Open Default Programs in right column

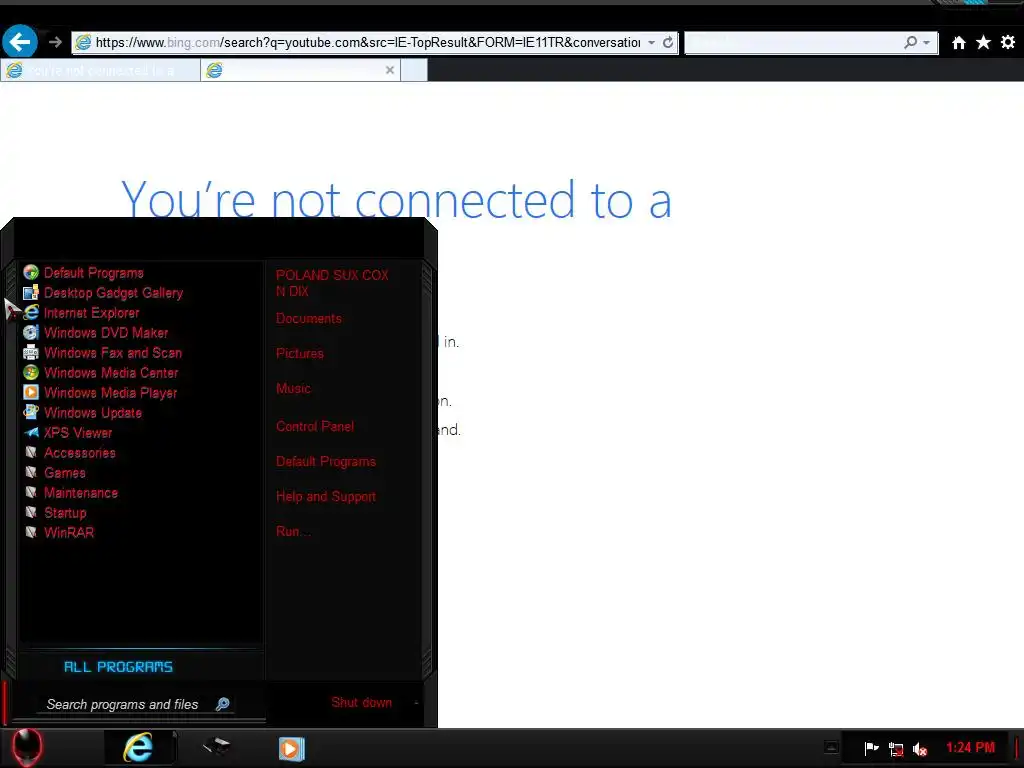point(326,462)
